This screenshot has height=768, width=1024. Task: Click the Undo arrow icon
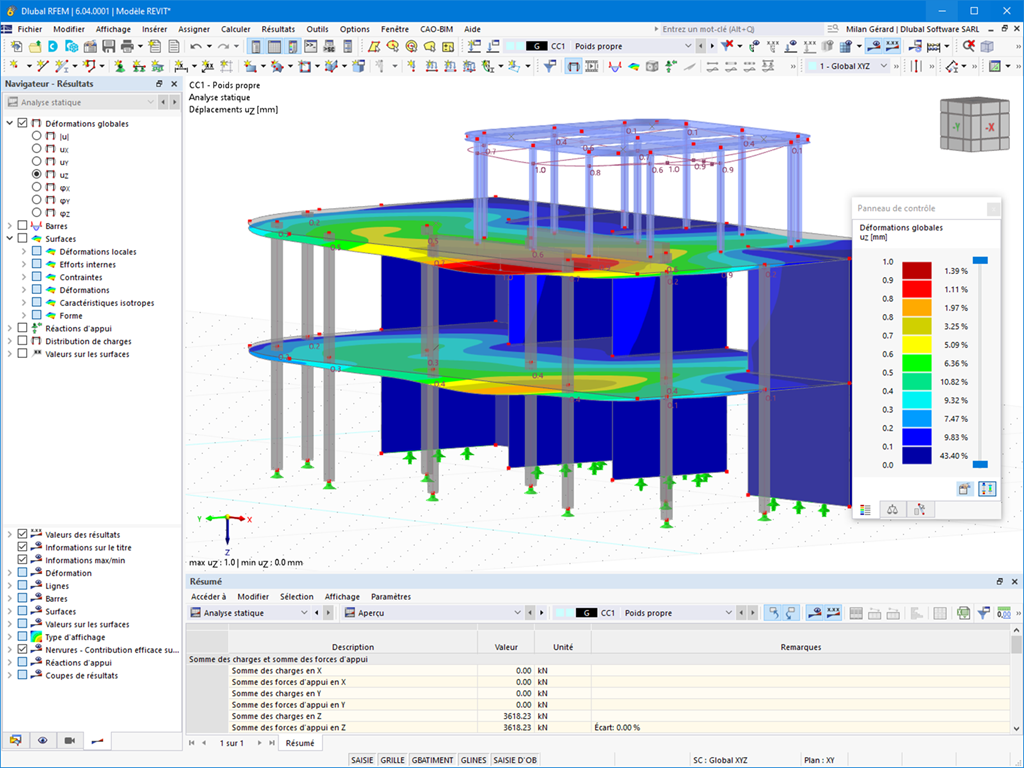click(193, 48)
